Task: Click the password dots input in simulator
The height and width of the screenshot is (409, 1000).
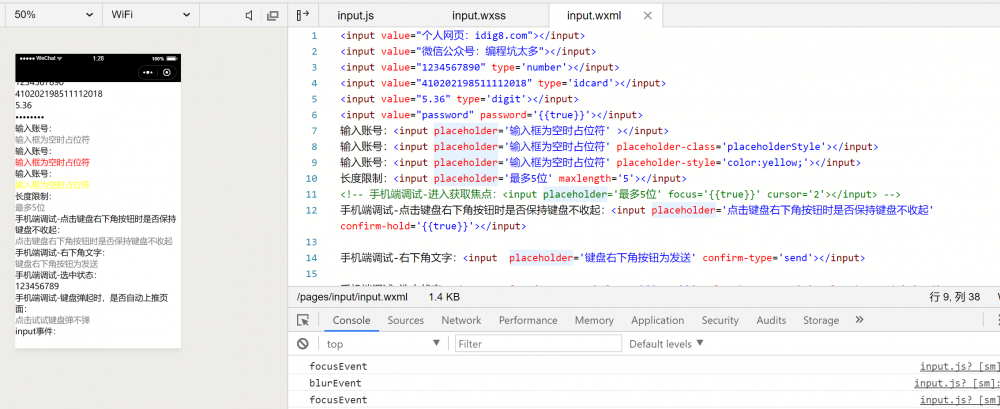Action: point(98,117)
